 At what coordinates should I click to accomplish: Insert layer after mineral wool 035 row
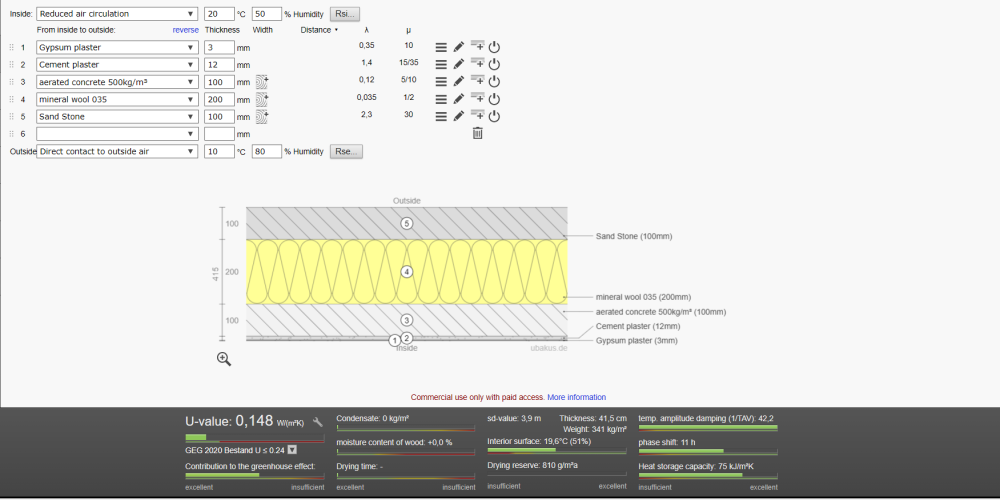(477, 98)
